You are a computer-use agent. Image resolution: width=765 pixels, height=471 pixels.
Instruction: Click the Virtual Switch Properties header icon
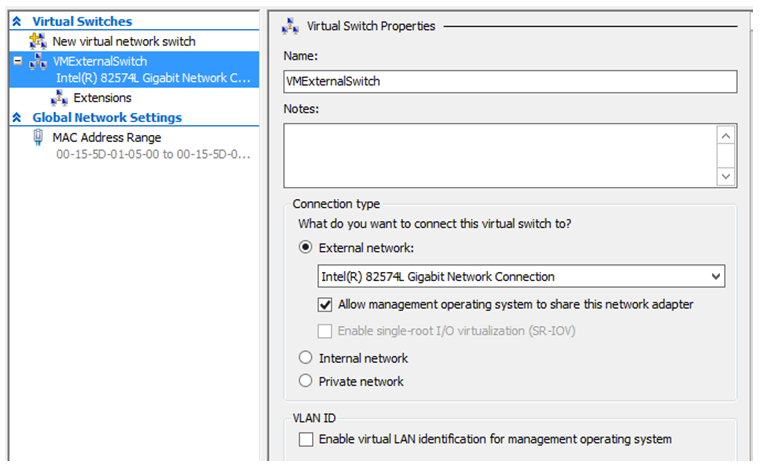point(290,26)
